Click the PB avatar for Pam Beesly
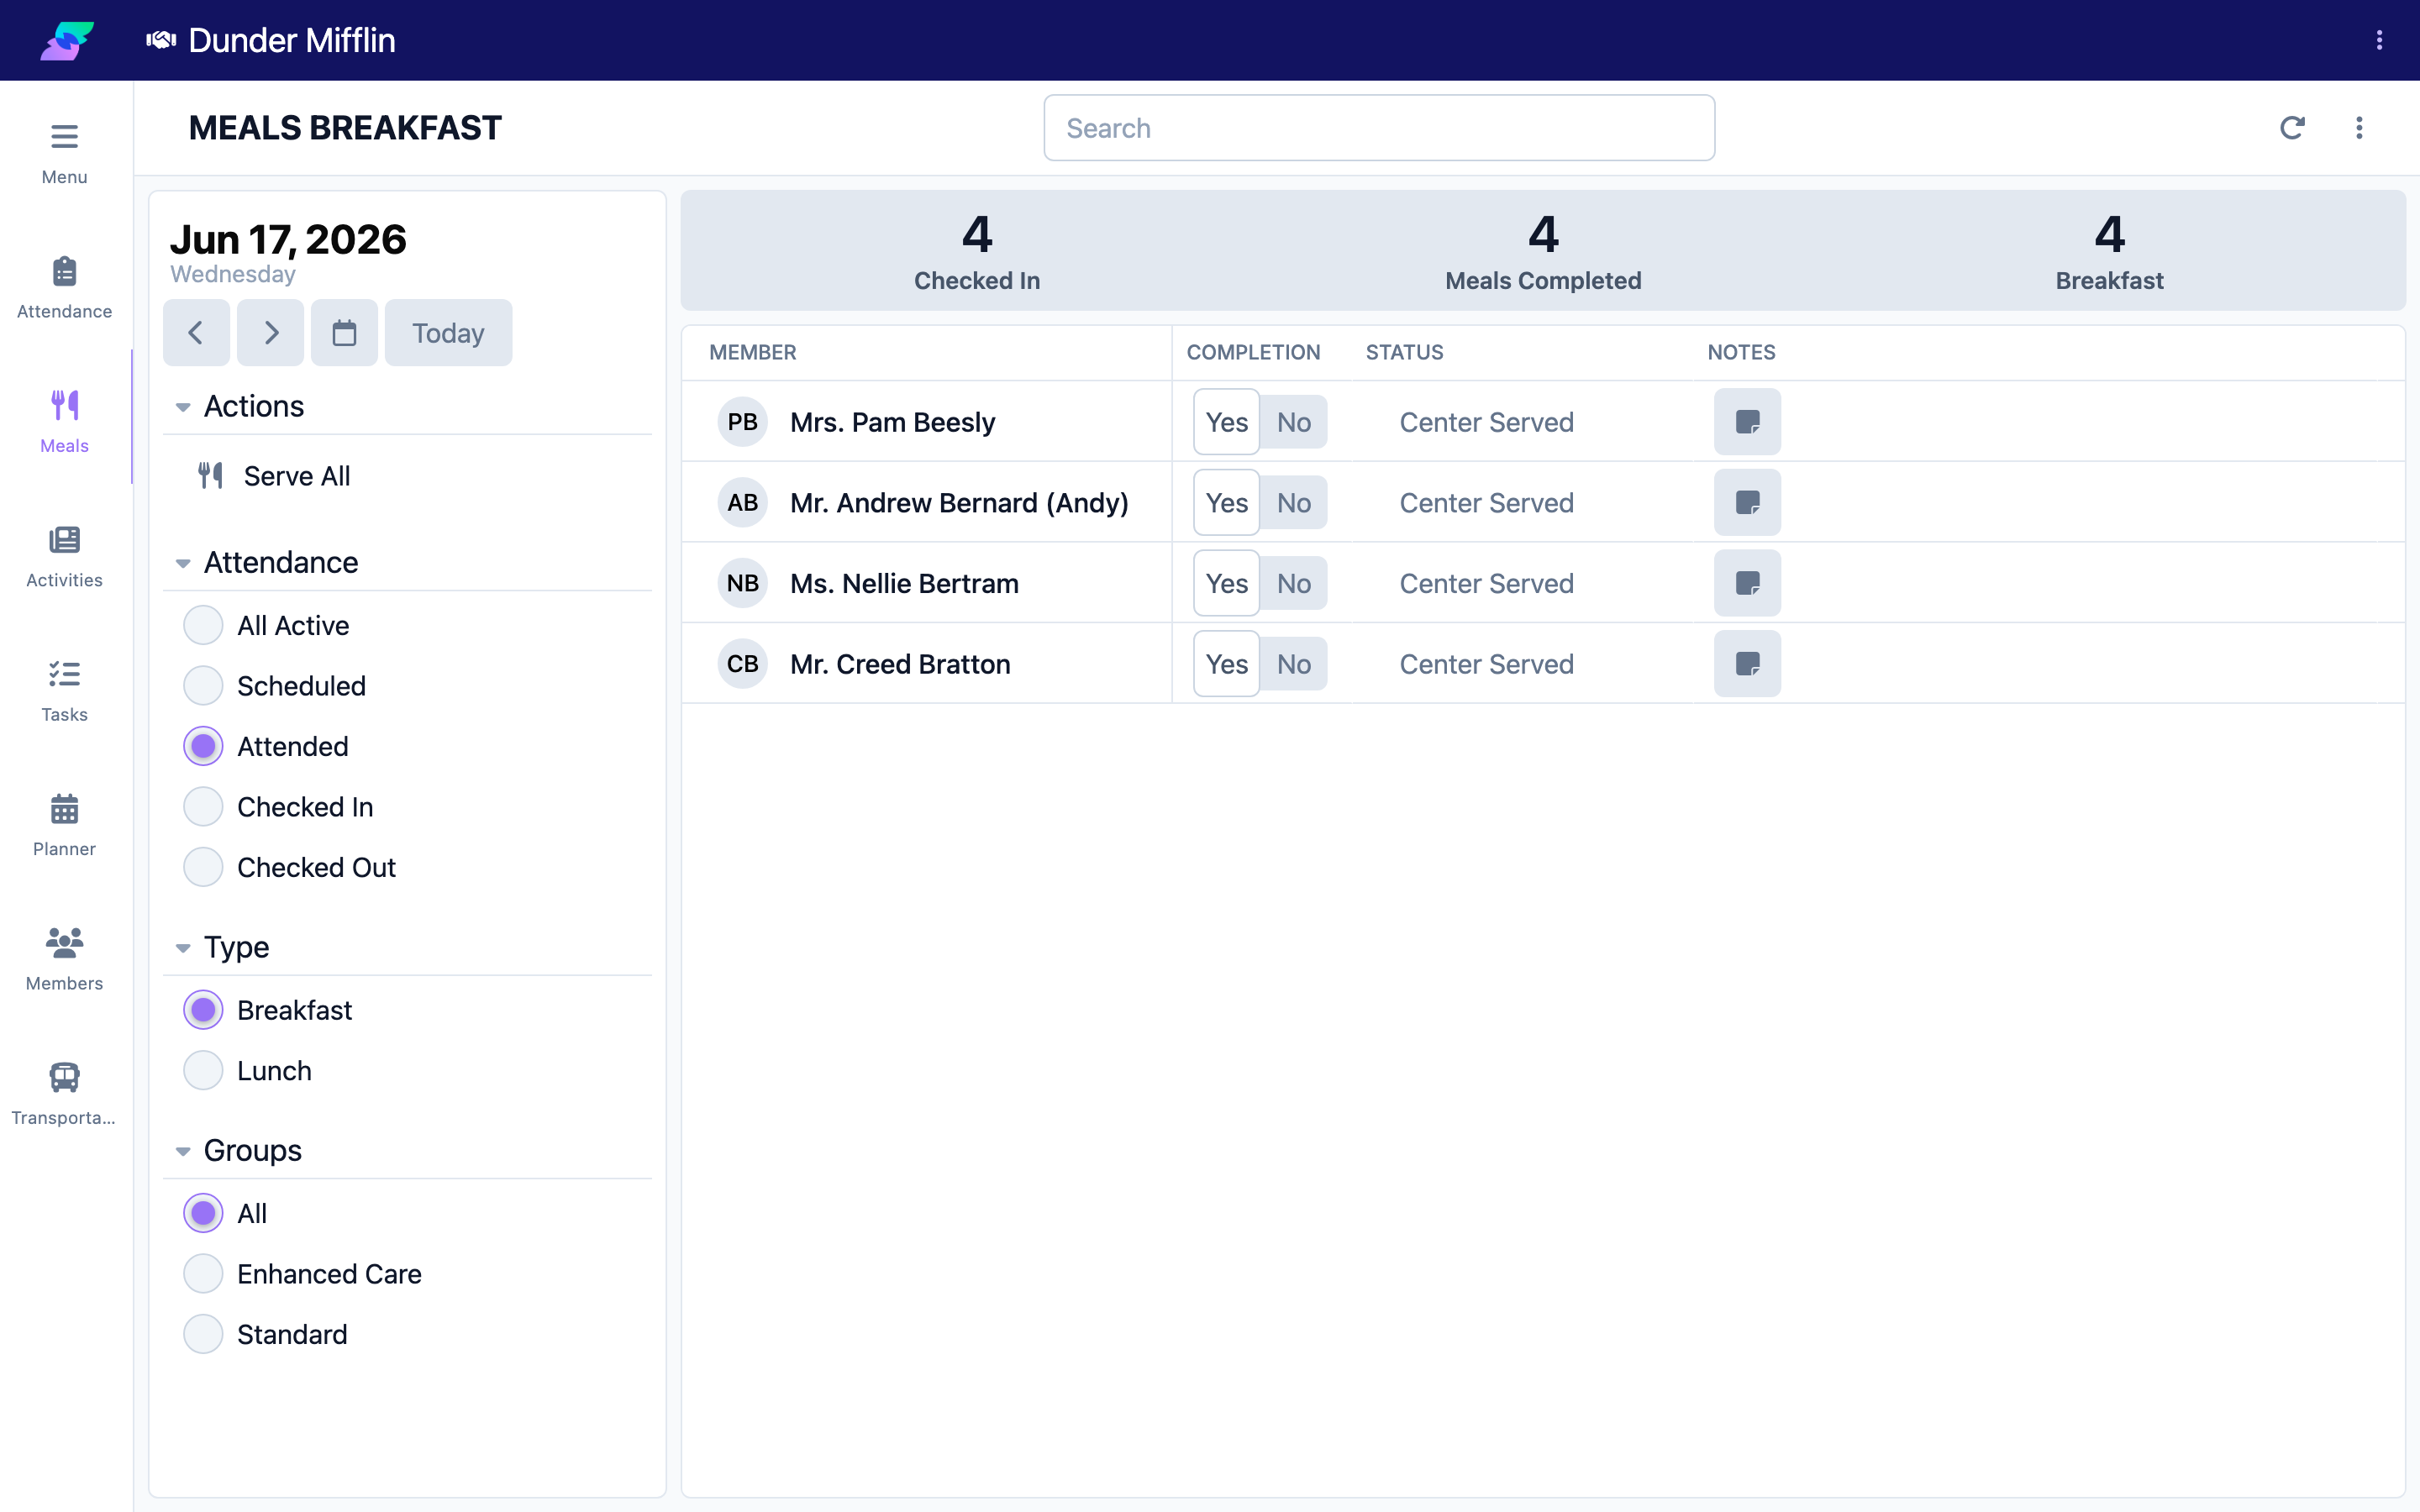Viewport: 2420px width, 1512px height. click(x=742, y=422)
